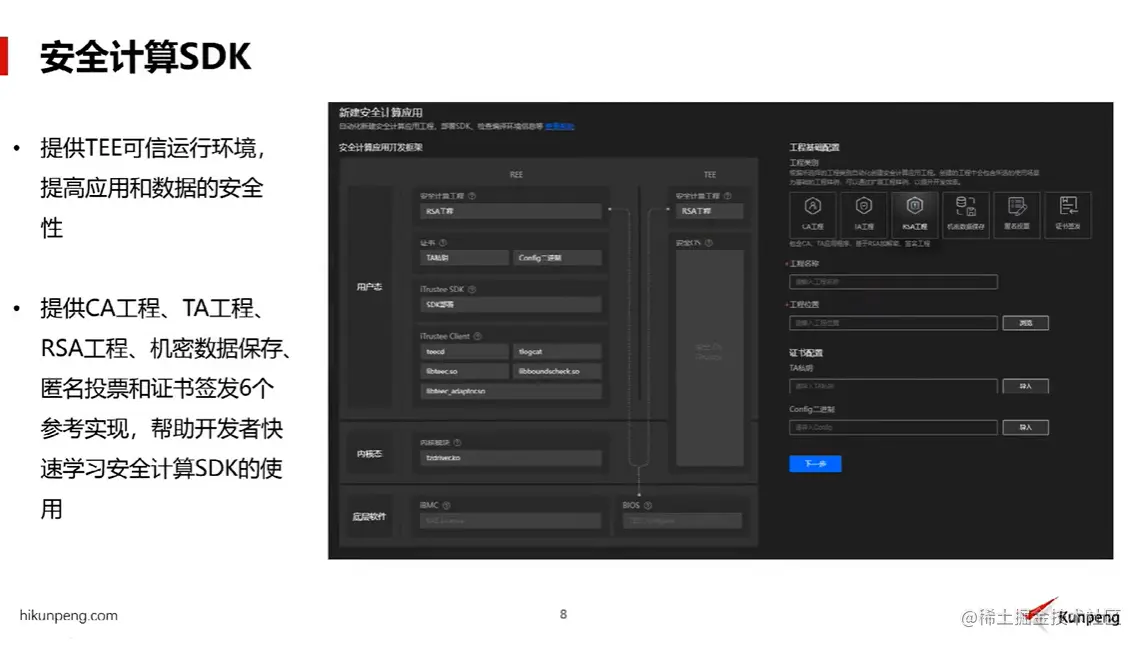The height and width of the screenshot is (647, 1141).
Task: Click the large 安全OS panel
Action: point(709,357)
